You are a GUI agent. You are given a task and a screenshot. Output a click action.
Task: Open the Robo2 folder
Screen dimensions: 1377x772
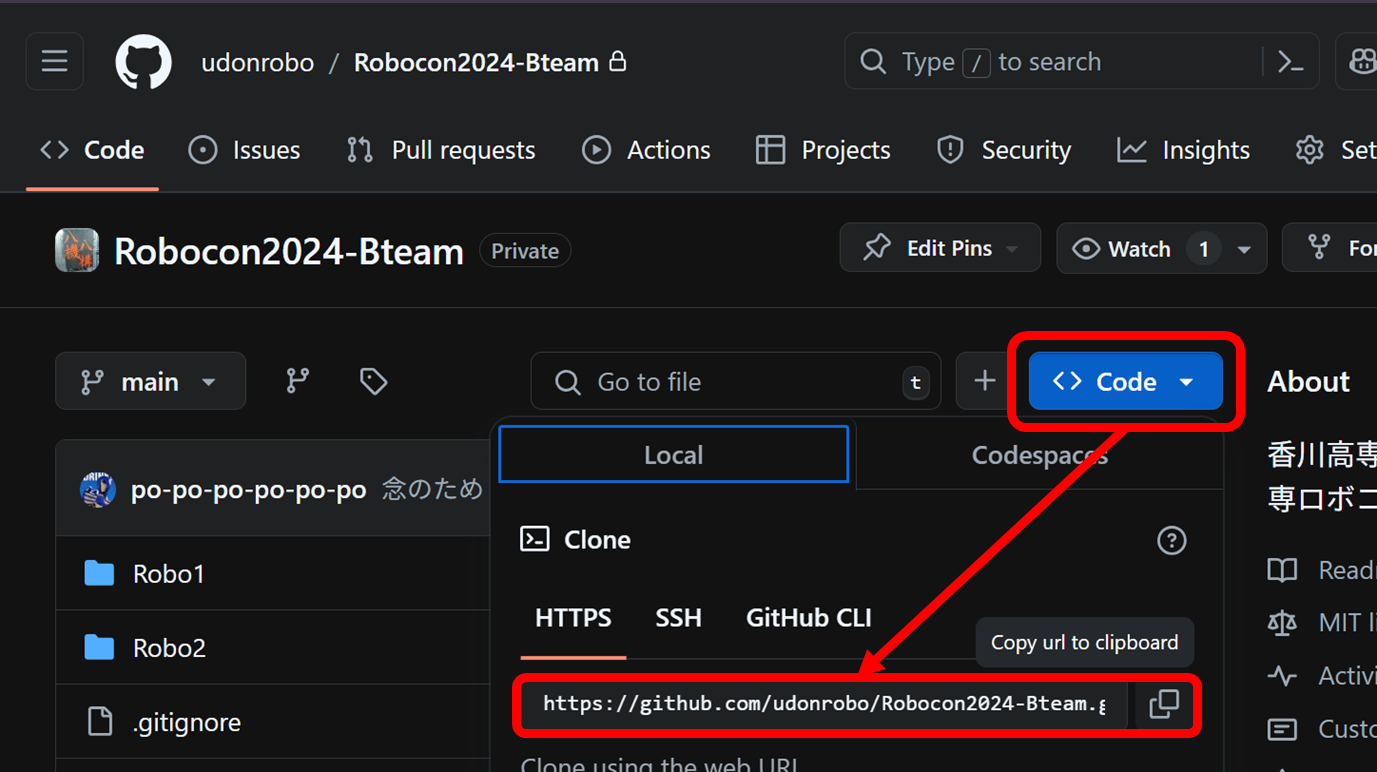coord(169,648)
